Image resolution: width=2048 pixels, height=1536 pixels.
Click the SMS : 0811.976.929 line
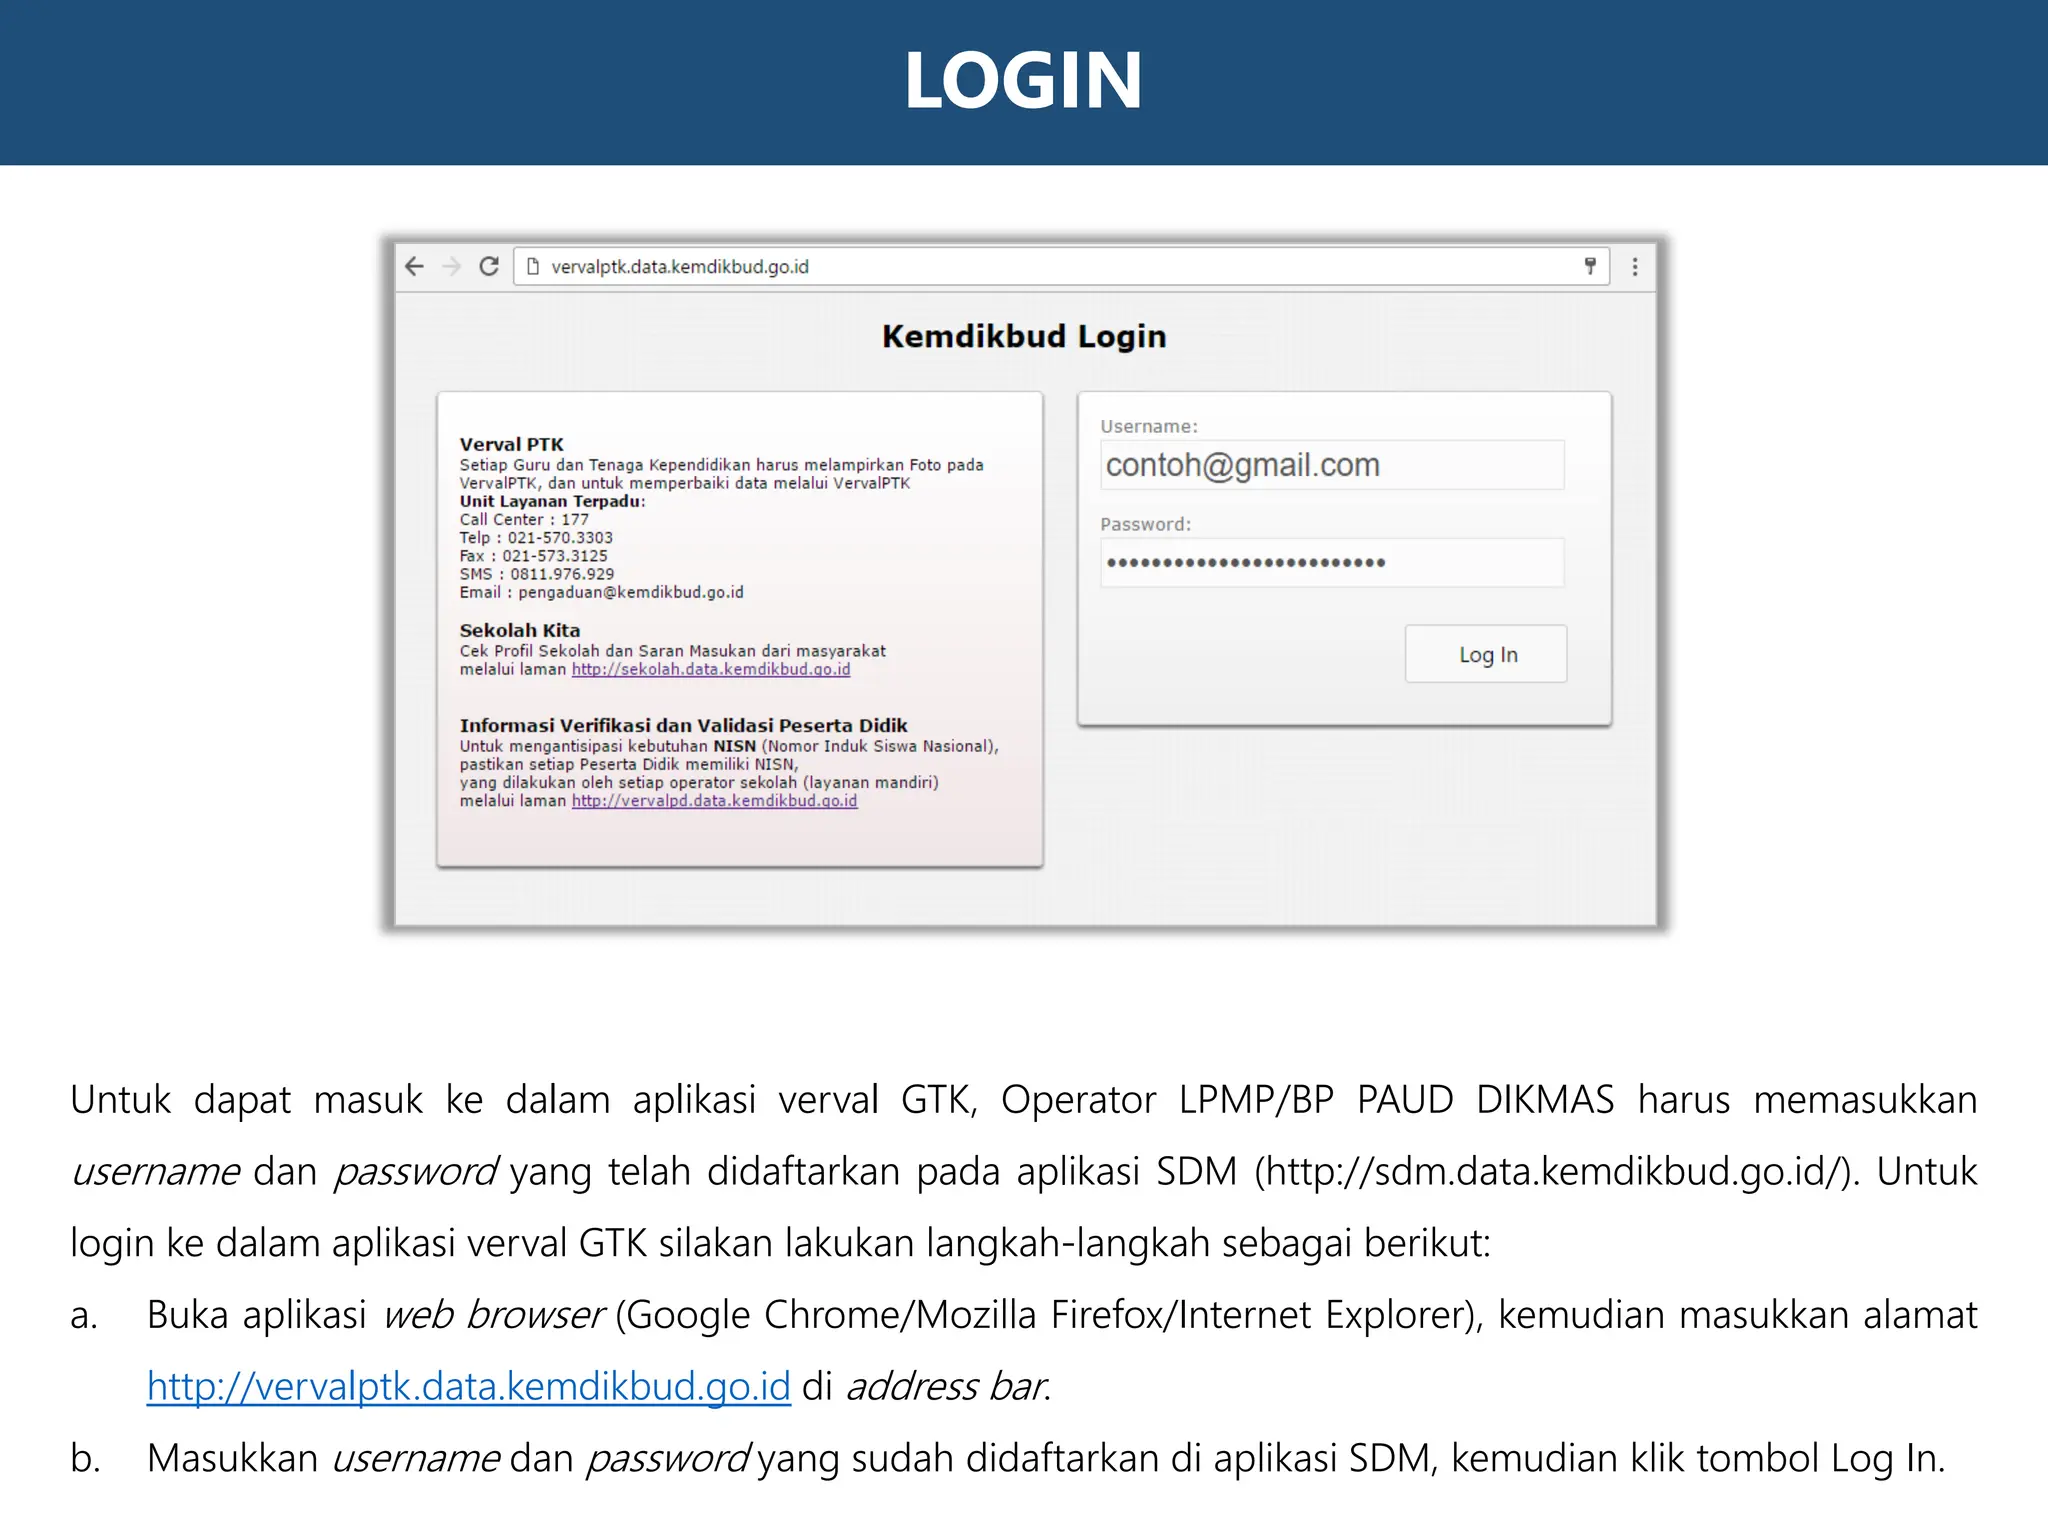tap(536, 574)
